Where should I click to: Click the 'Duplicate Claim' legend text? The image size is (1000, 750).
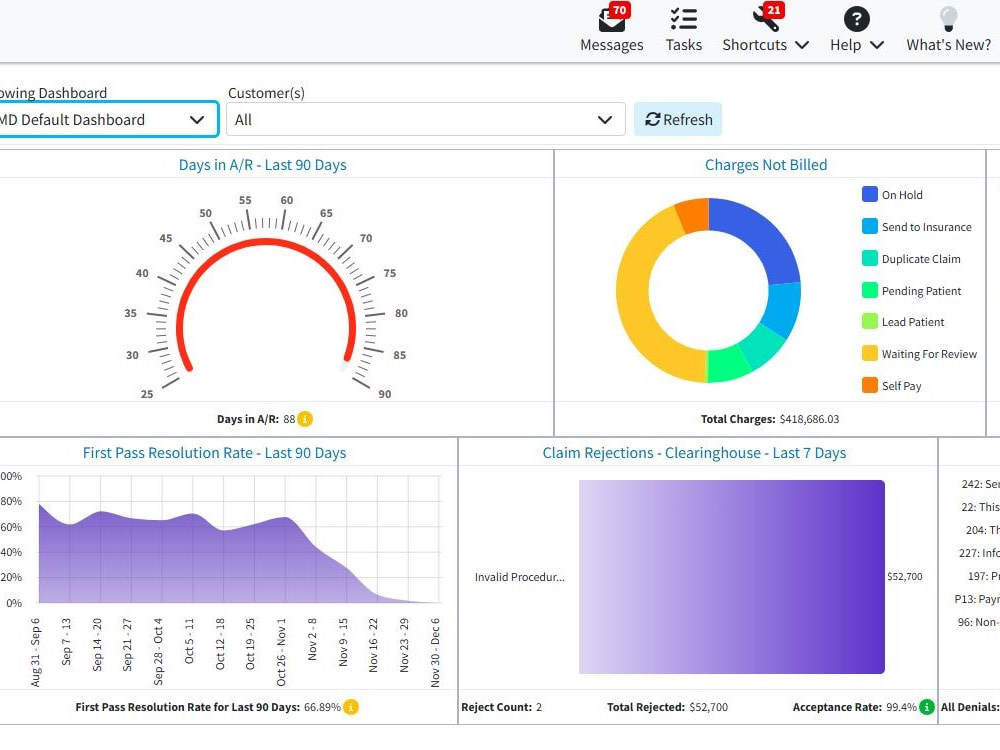coord(921,259)
